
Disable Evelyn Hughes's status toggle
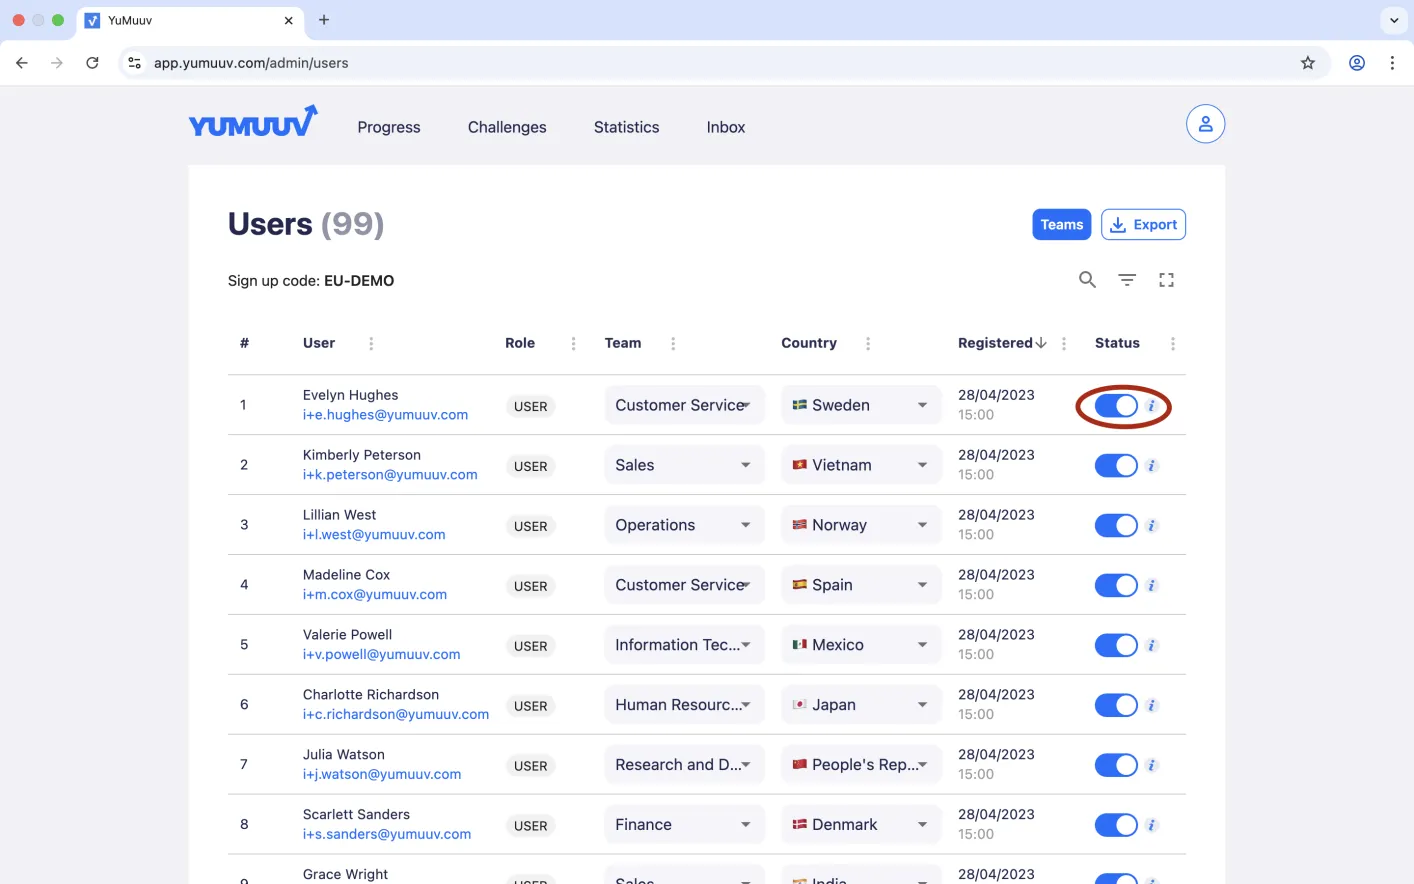1116,406
